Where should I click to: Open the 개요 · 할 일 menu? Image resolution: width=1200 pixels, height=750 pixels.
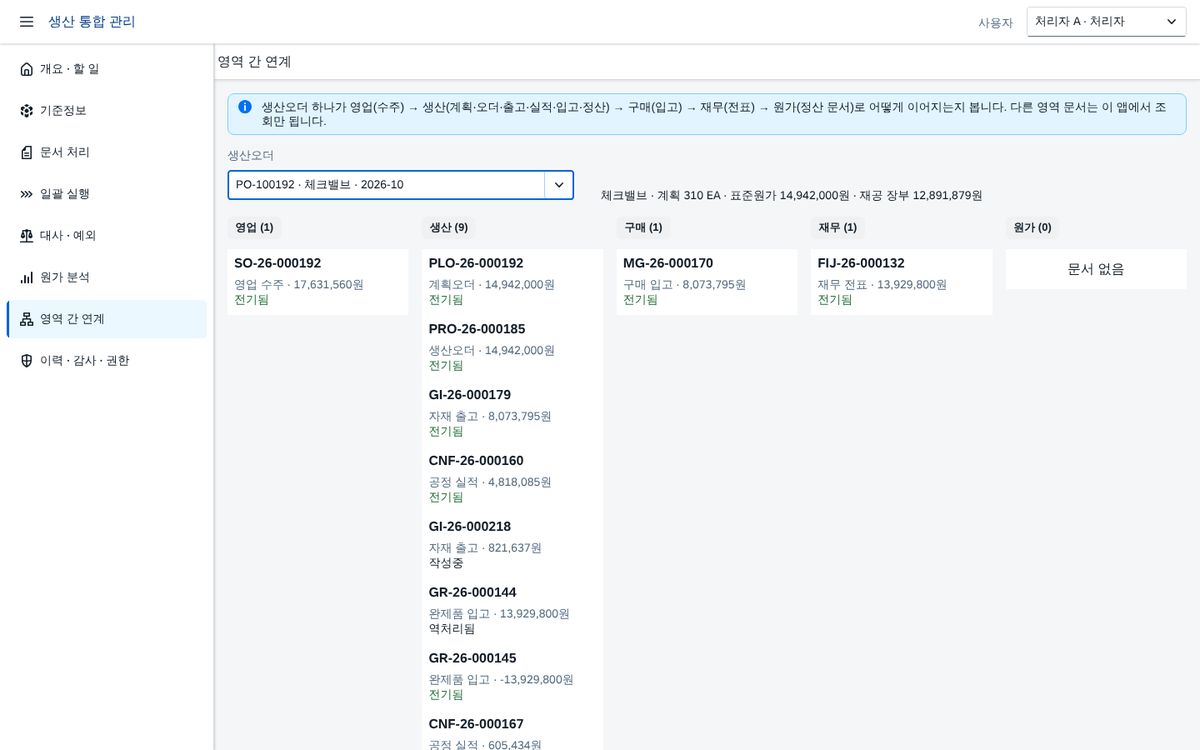pyautogui.click(x=107, y=69)
